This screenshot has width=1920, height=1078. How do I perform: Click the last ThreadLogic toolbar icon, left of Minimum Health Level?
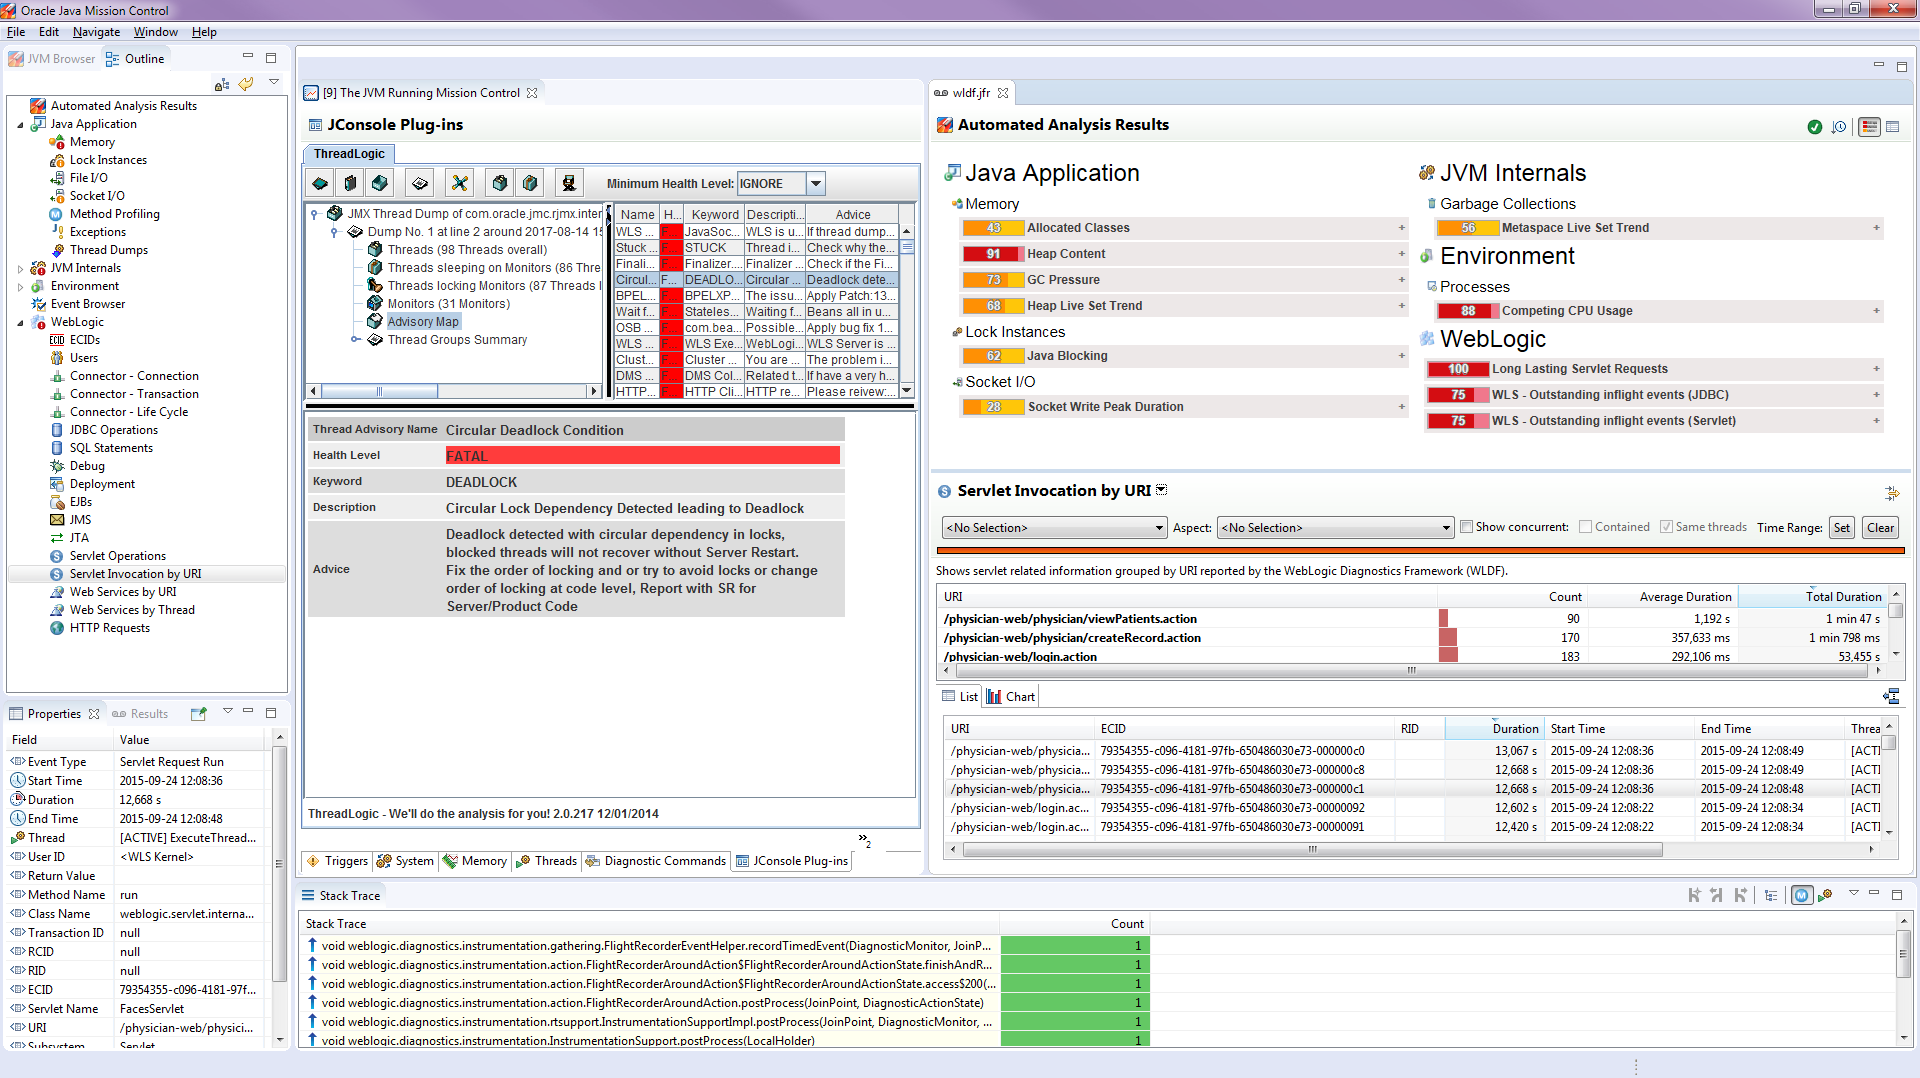[569, 183]
